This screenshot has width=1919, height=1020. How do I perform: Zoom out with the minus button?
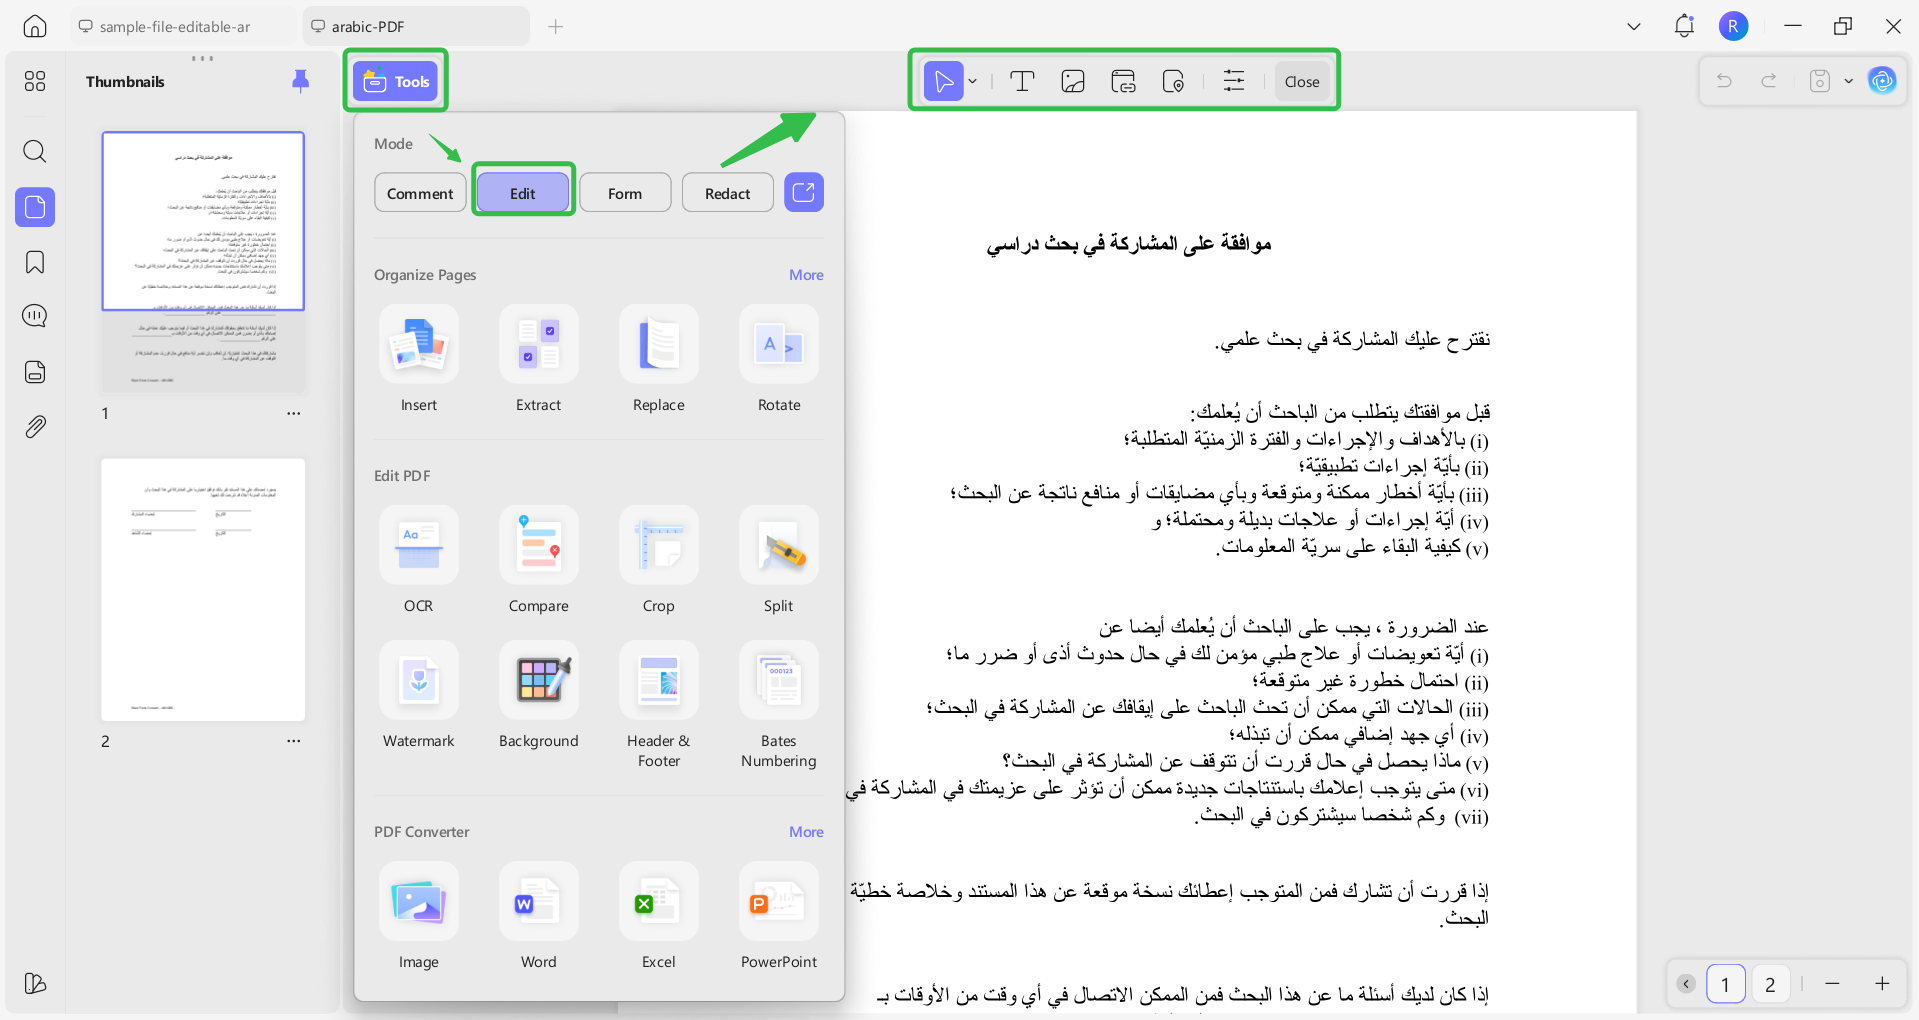tap(1832, 984)
